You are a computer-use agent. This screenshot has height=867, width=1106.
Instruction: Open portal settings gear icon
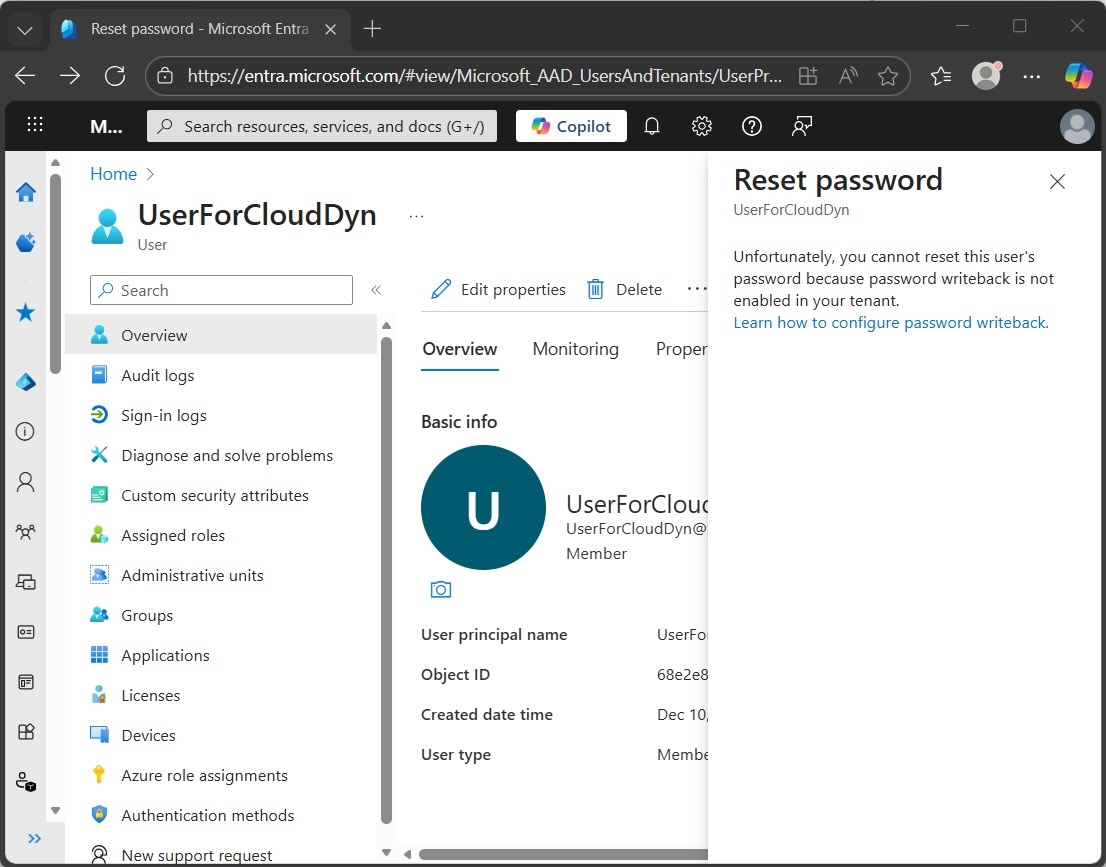pos(701,126)
